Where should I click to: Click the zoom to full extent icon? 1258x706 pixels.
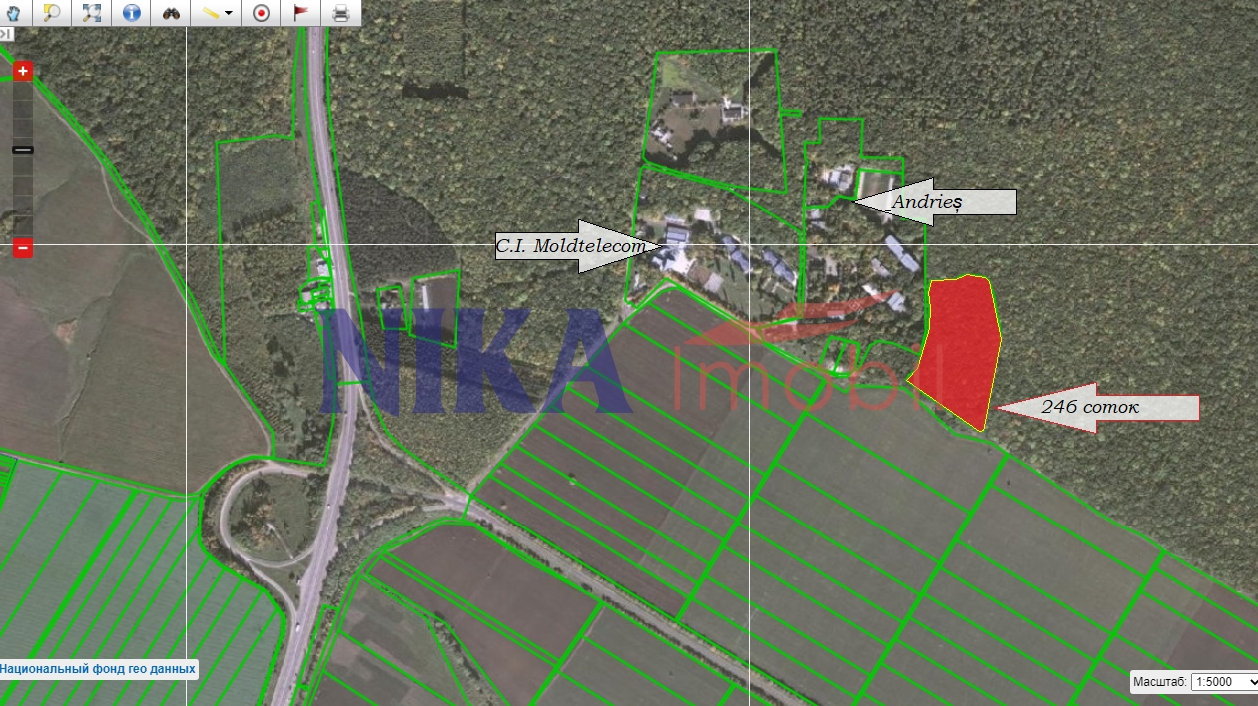pyautogui.click(x=92, y=13)
